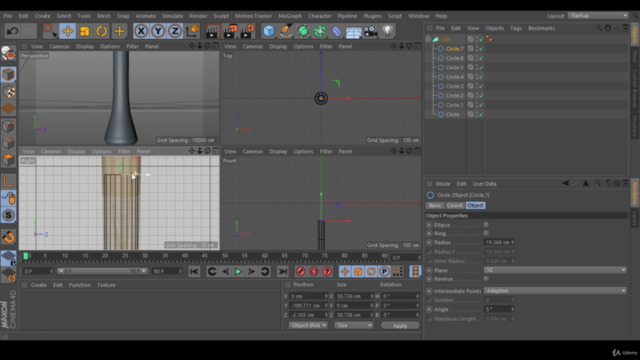Toggle Circle.6 visibility checkmark
640x360 pixels.
tap(481, 58)
